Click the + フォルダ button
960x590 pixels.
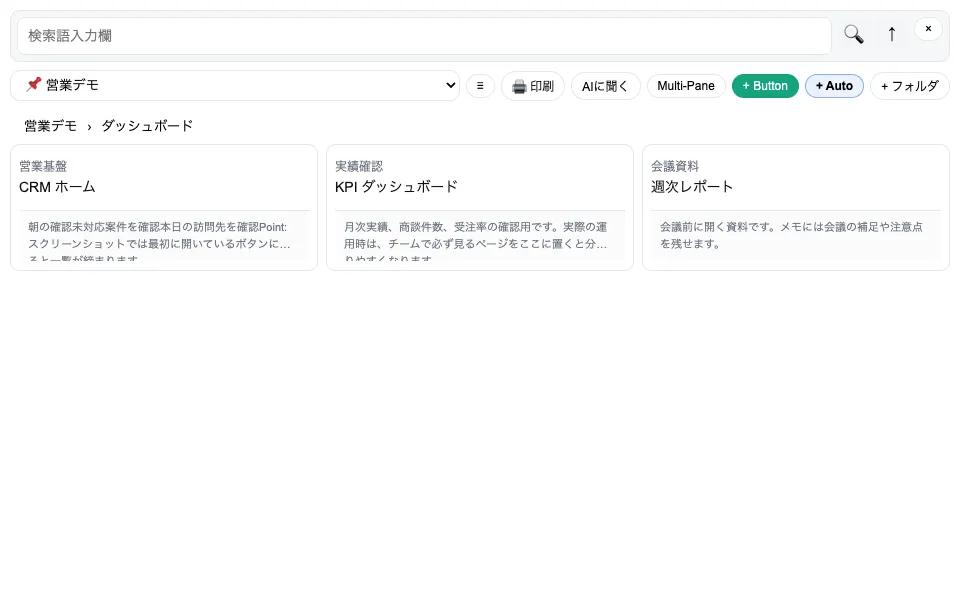[909, 86]
